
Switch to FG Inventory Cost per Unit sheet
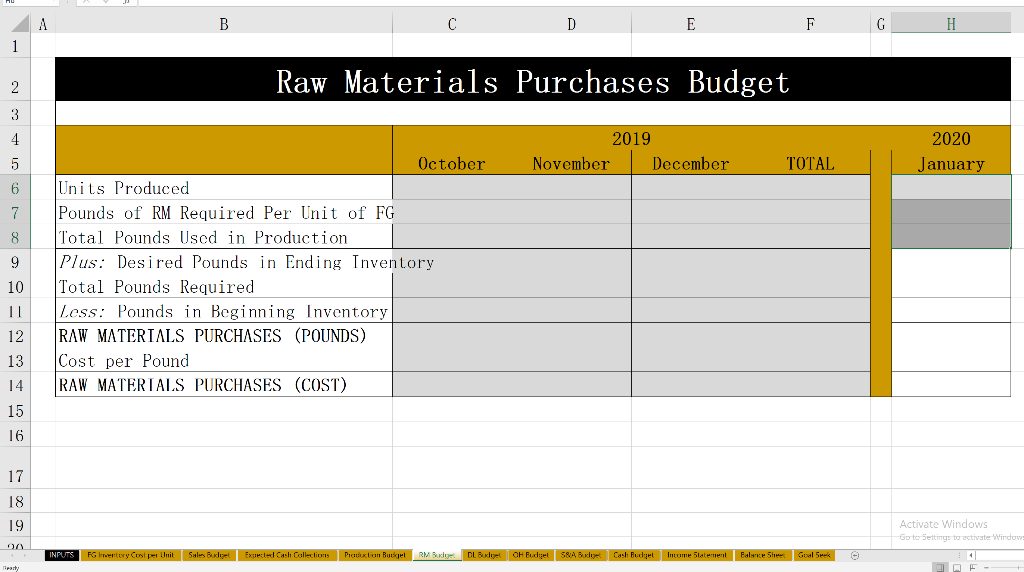(131, 555)
